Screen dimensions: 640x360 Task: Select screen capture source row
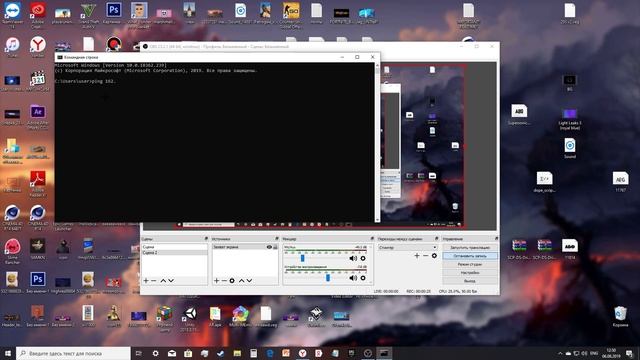[x=245, y=247]
